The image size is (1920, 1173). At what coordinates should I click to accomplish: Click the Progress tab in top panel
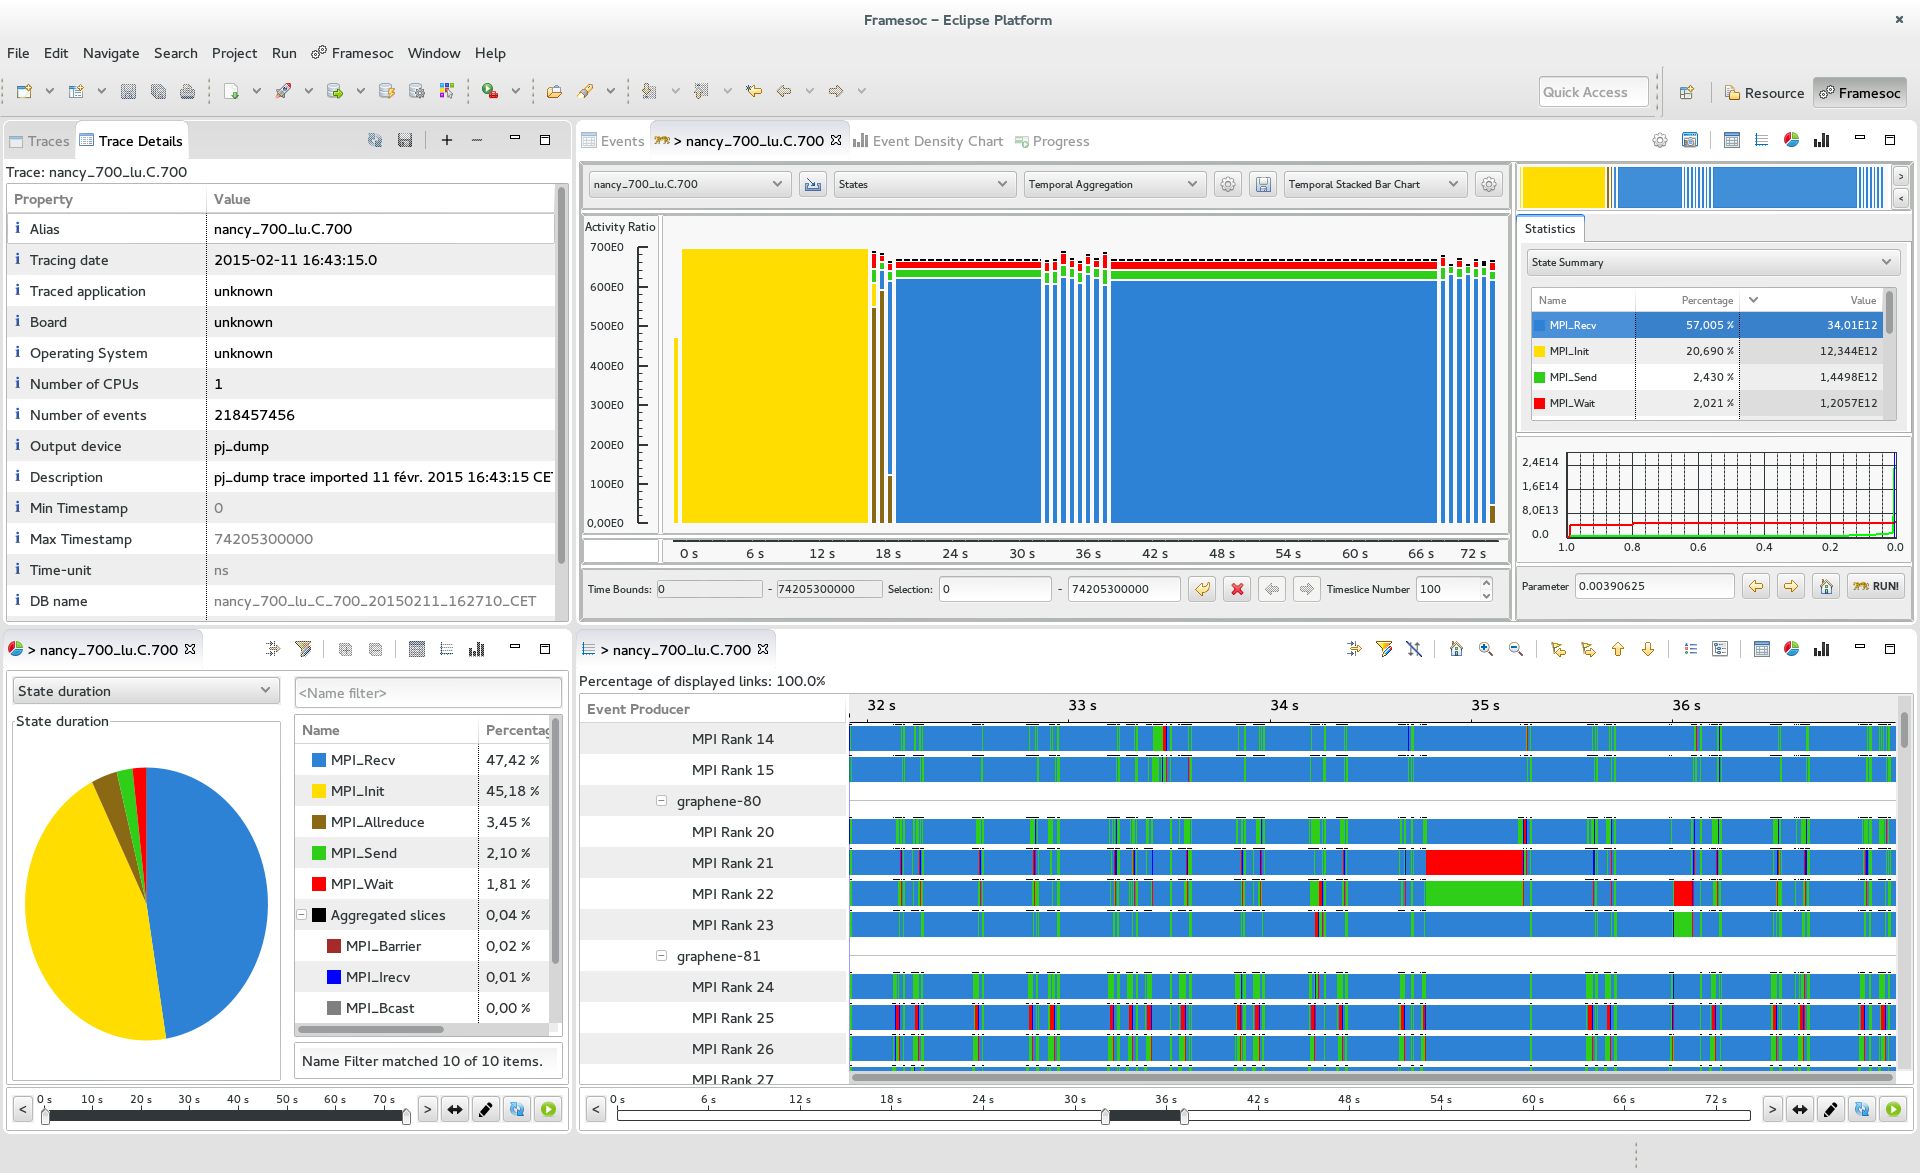pos(1063,141)
